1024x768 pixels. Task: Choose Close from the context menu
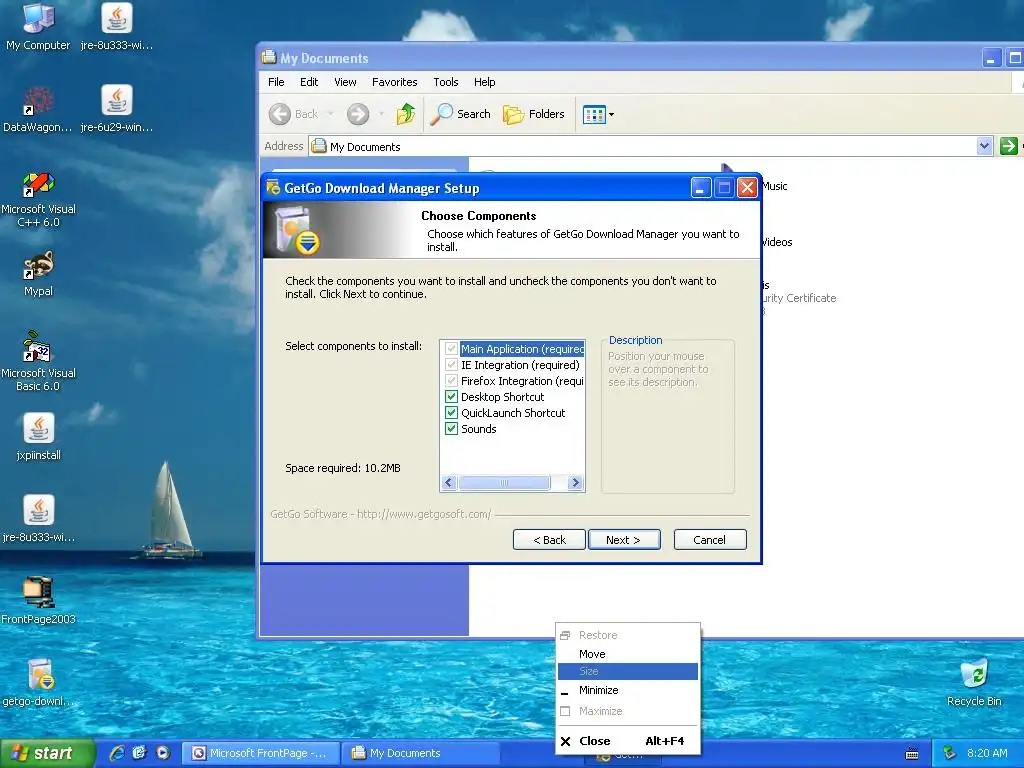click(628, 741)
